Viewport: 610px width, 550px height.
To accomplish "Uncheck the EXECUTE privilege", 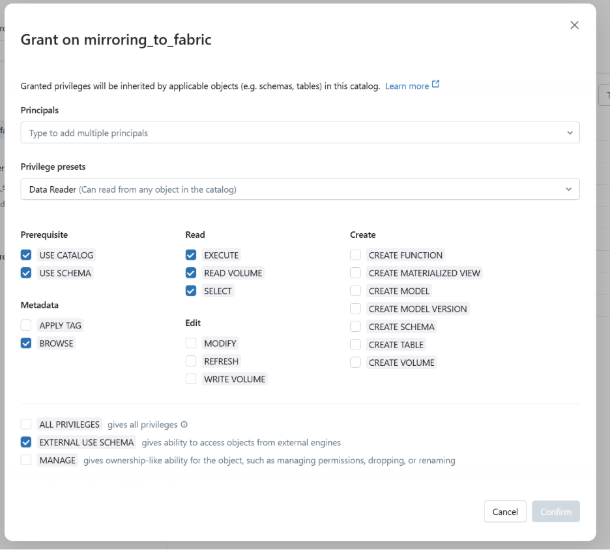I will [x=191, y=255].
